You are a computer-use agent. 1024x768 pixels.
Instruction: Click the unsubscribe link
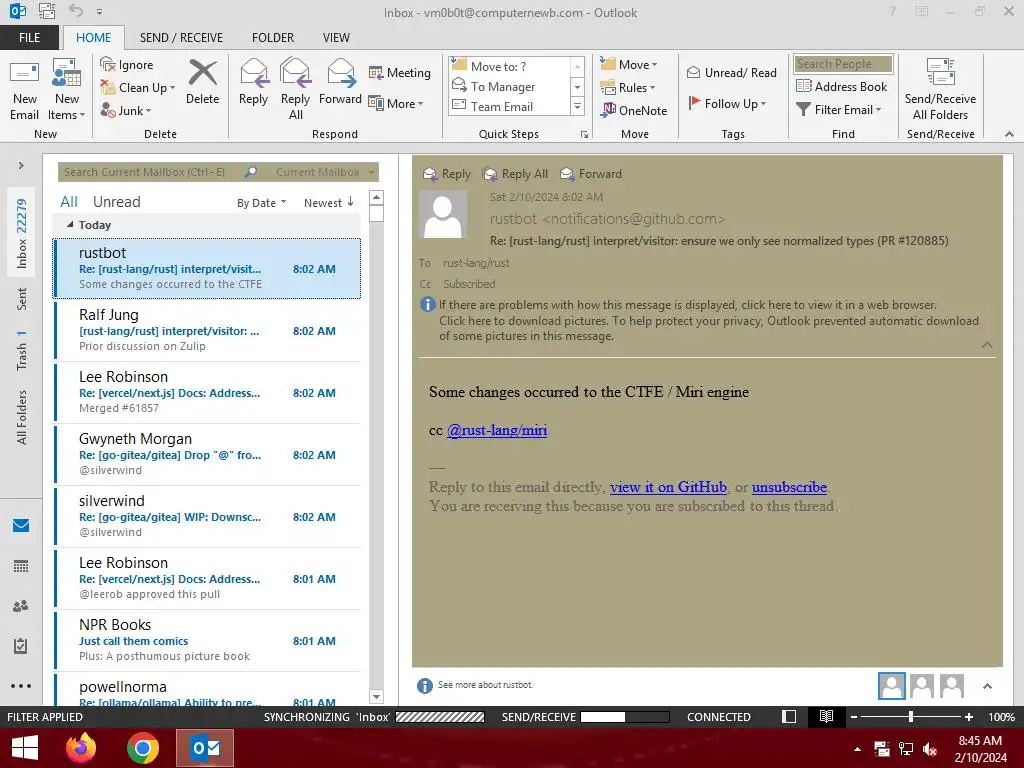(x=789, y=487)
